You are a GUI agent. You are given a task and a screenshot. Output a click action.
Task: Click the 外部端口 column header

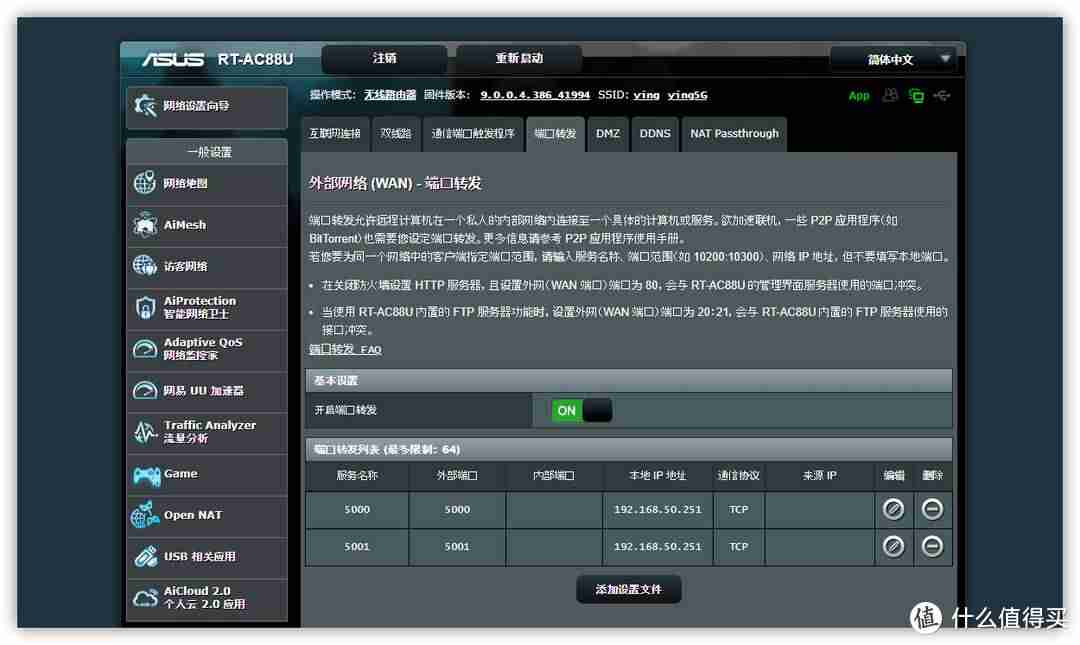pyautogui.click(x=457, y=475)
